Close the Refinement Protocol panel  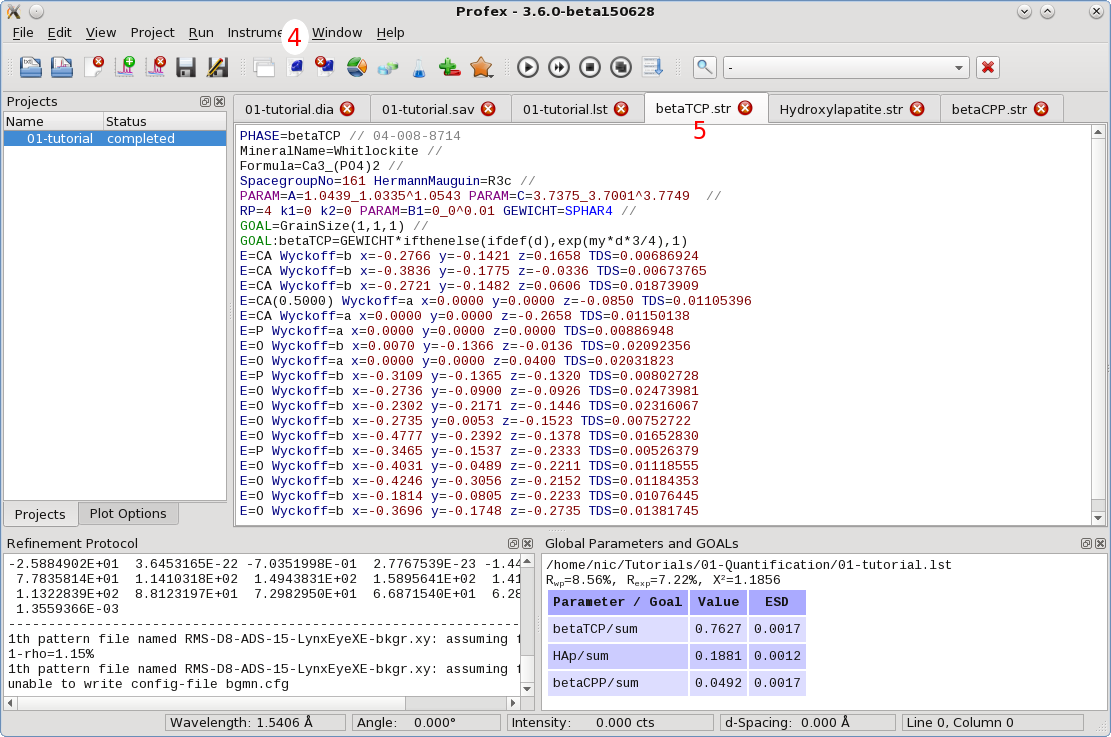click(528, 544)
